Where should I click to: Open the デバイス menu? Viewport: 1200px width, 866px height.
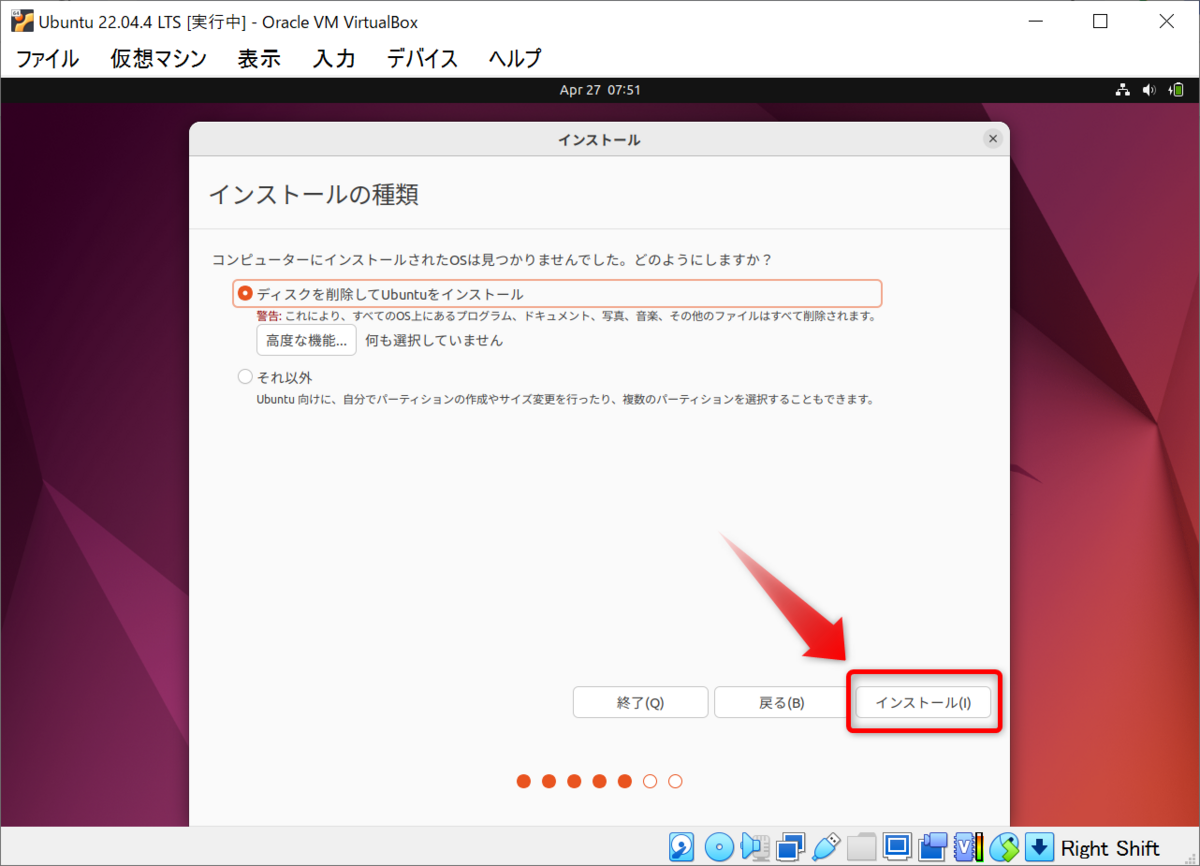pos(422,59)
